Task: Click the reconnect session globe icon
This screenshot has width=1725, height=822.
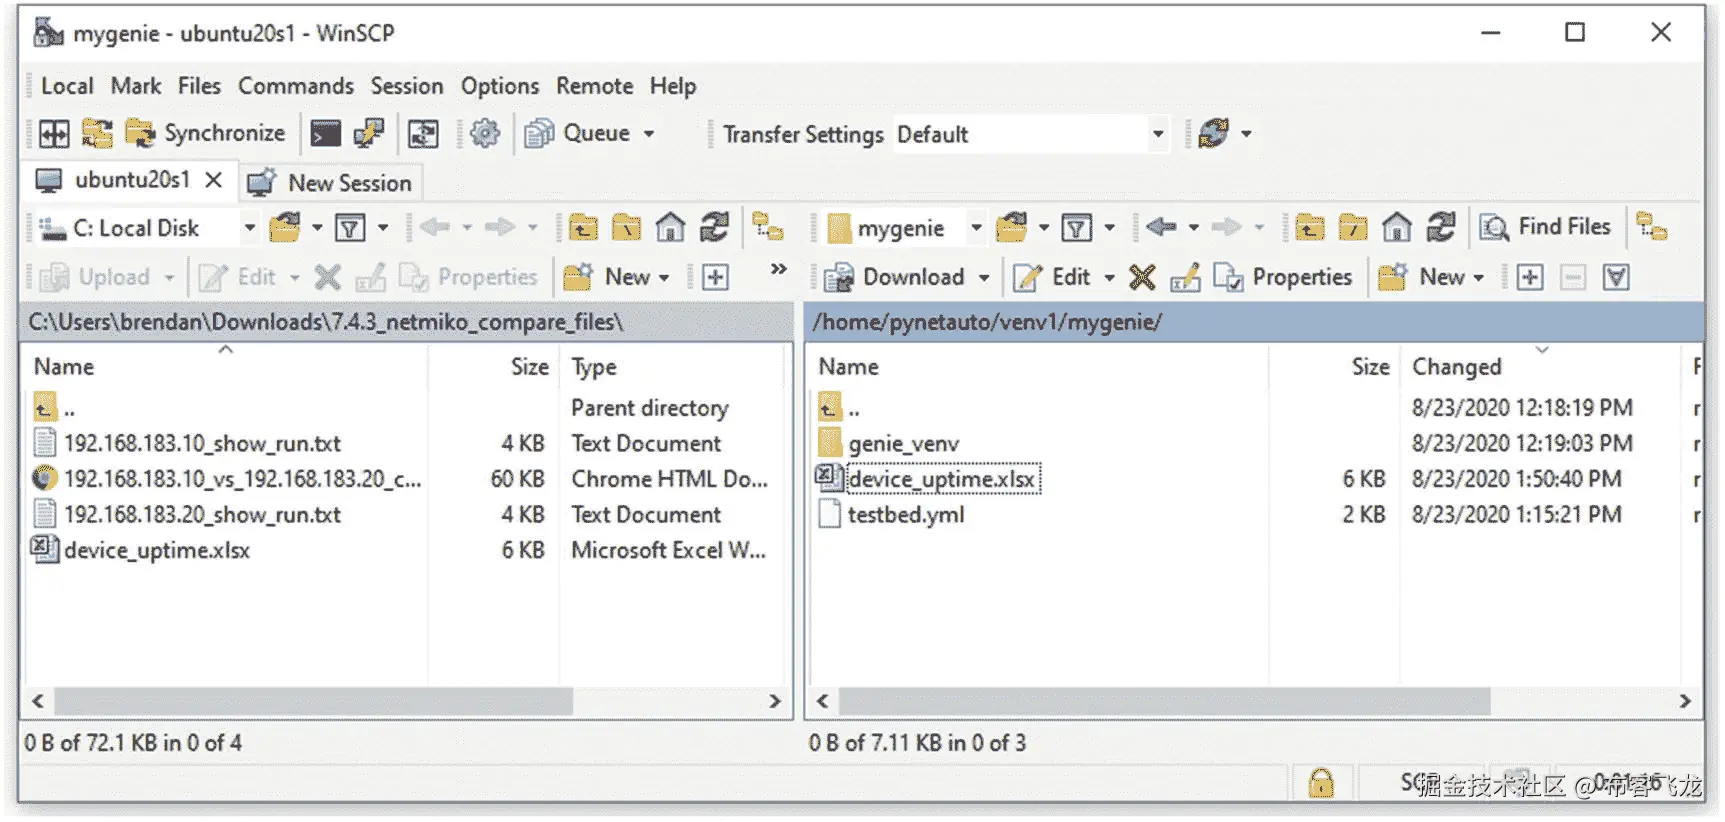Action: click(x=1213, y=133)
